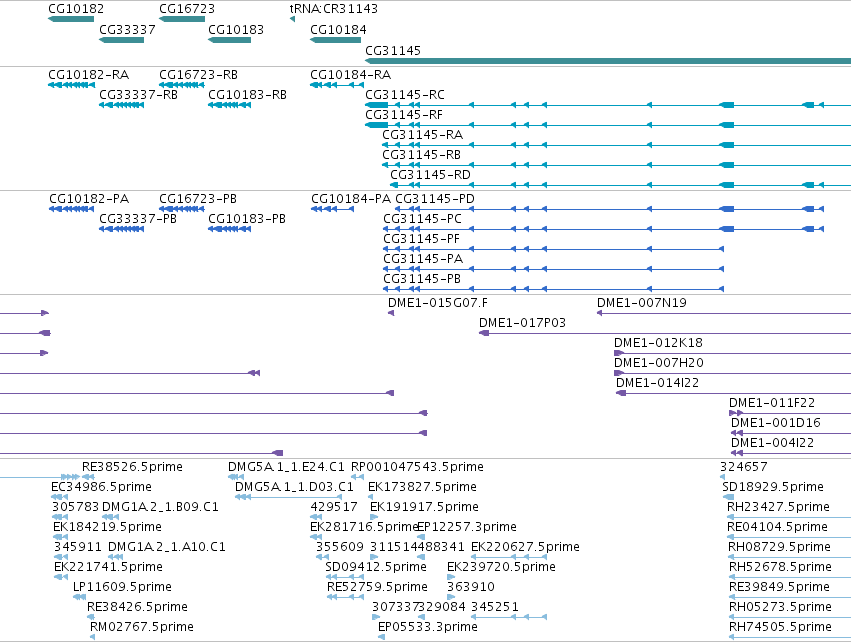Select EST RM02767.5prime

(x=92, y=637)
